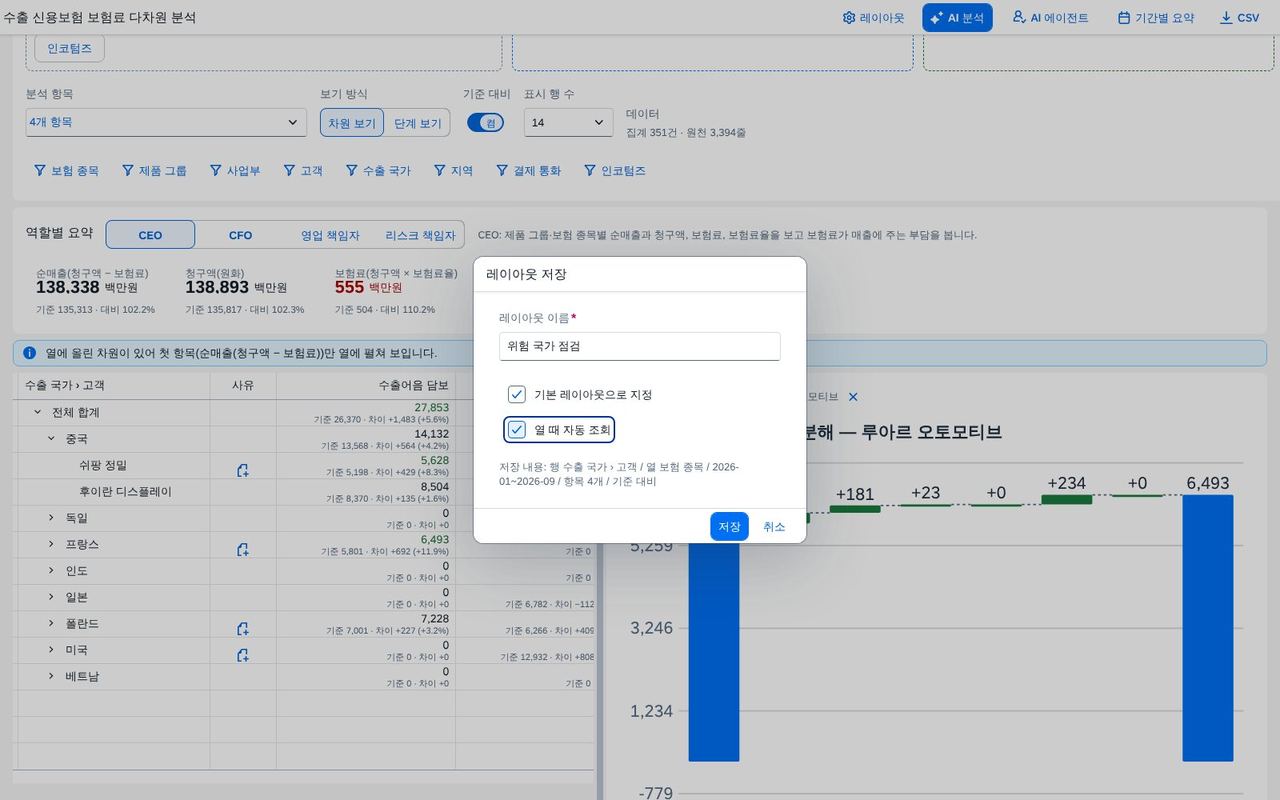Click 취소 in the dialog
The image size is (1280, 800).
coord(774,526)
